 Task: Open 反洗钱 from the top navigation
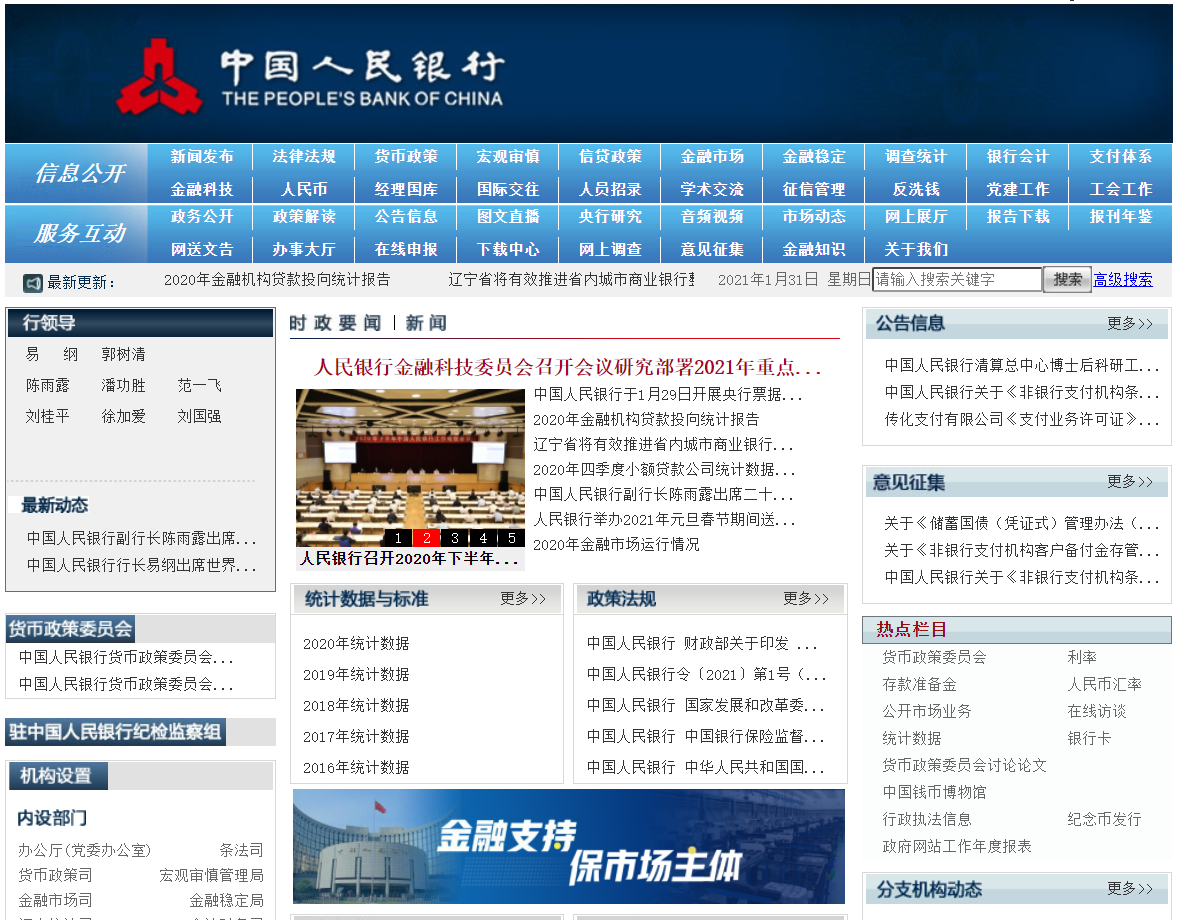click(x=915, y=188)
